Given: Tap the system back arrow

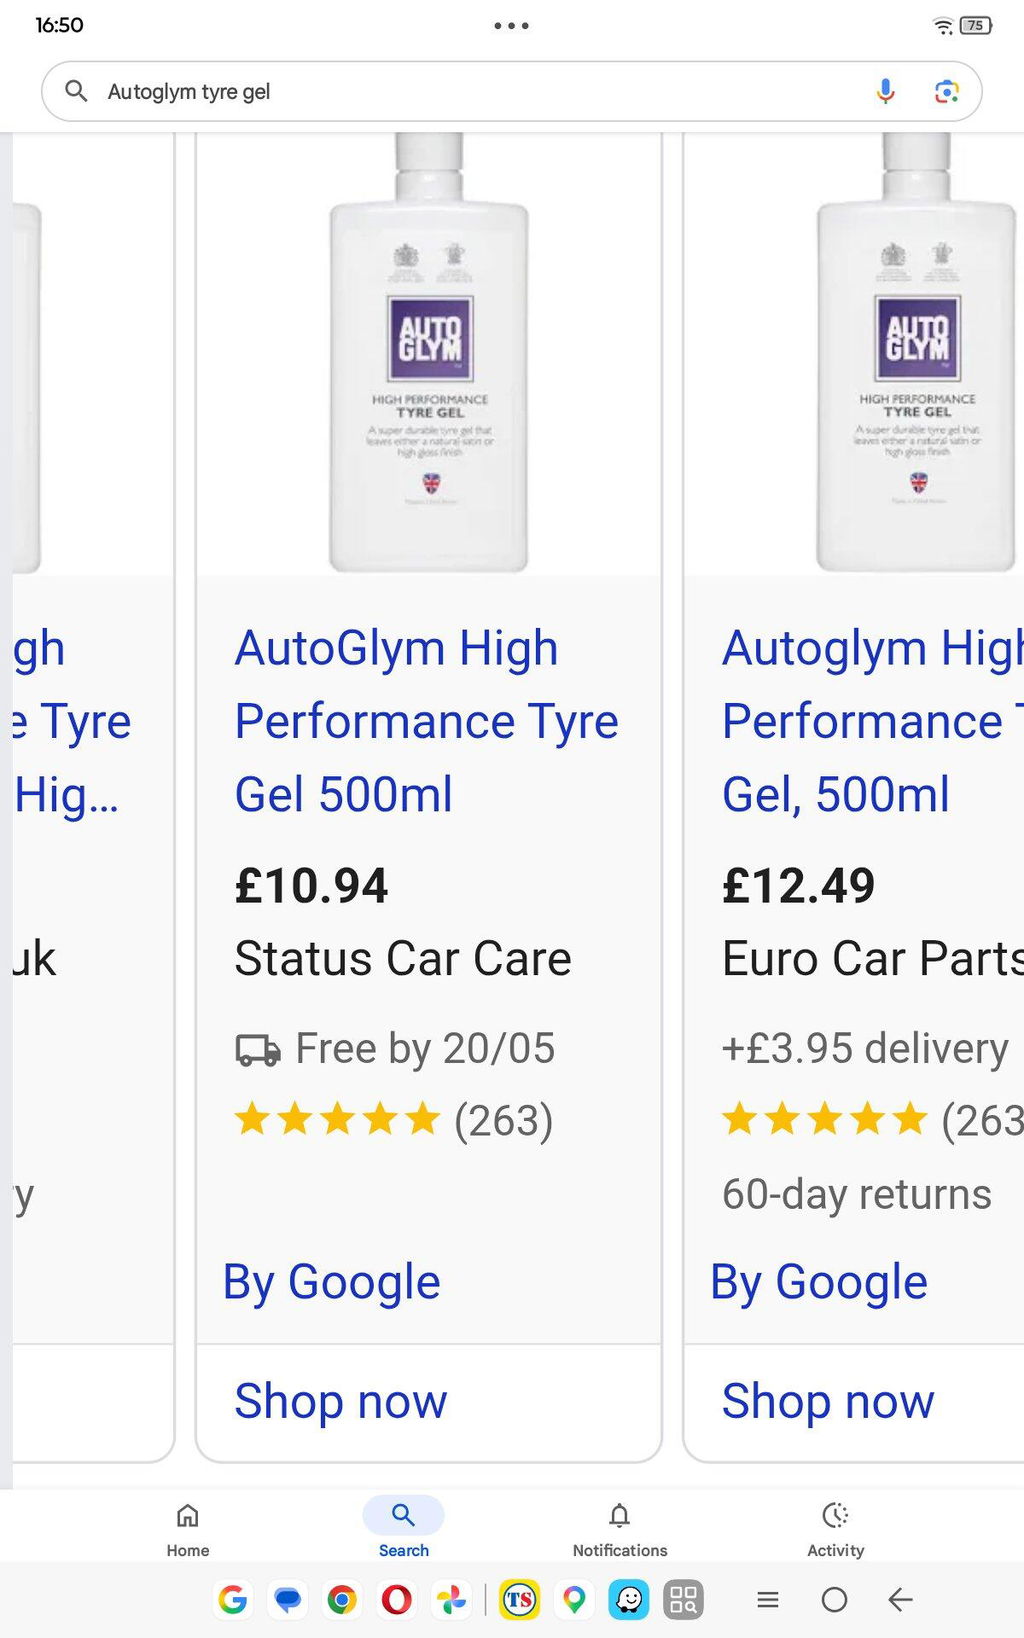Looking at the screenshot, I should [x=900, y=1600].
